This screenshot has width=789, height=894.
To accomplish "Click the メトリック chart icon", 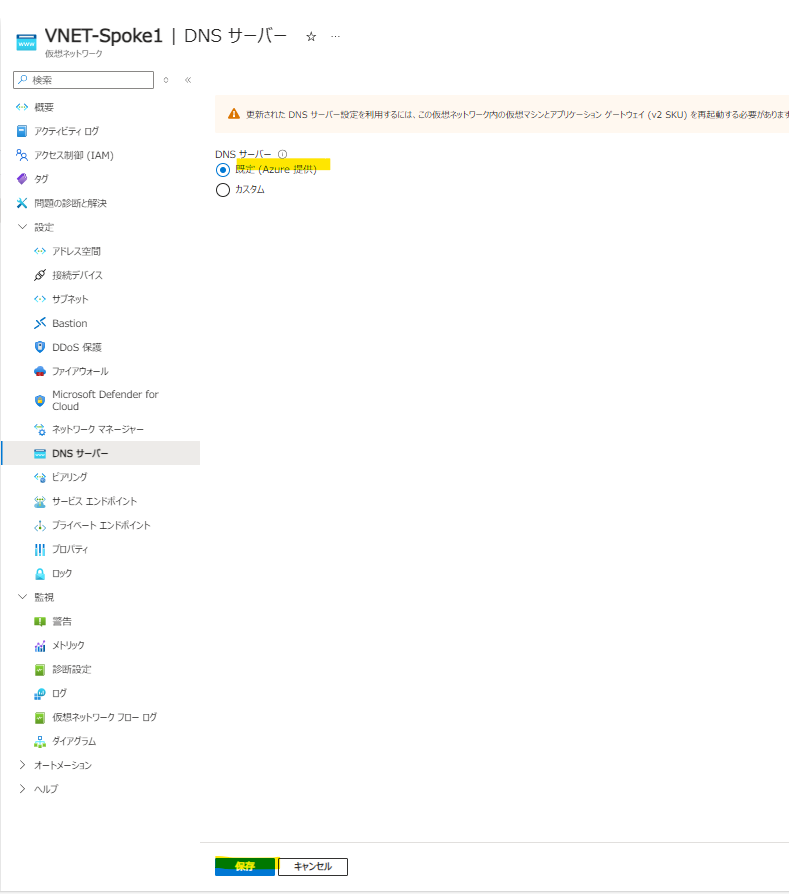I will point(40,646).
